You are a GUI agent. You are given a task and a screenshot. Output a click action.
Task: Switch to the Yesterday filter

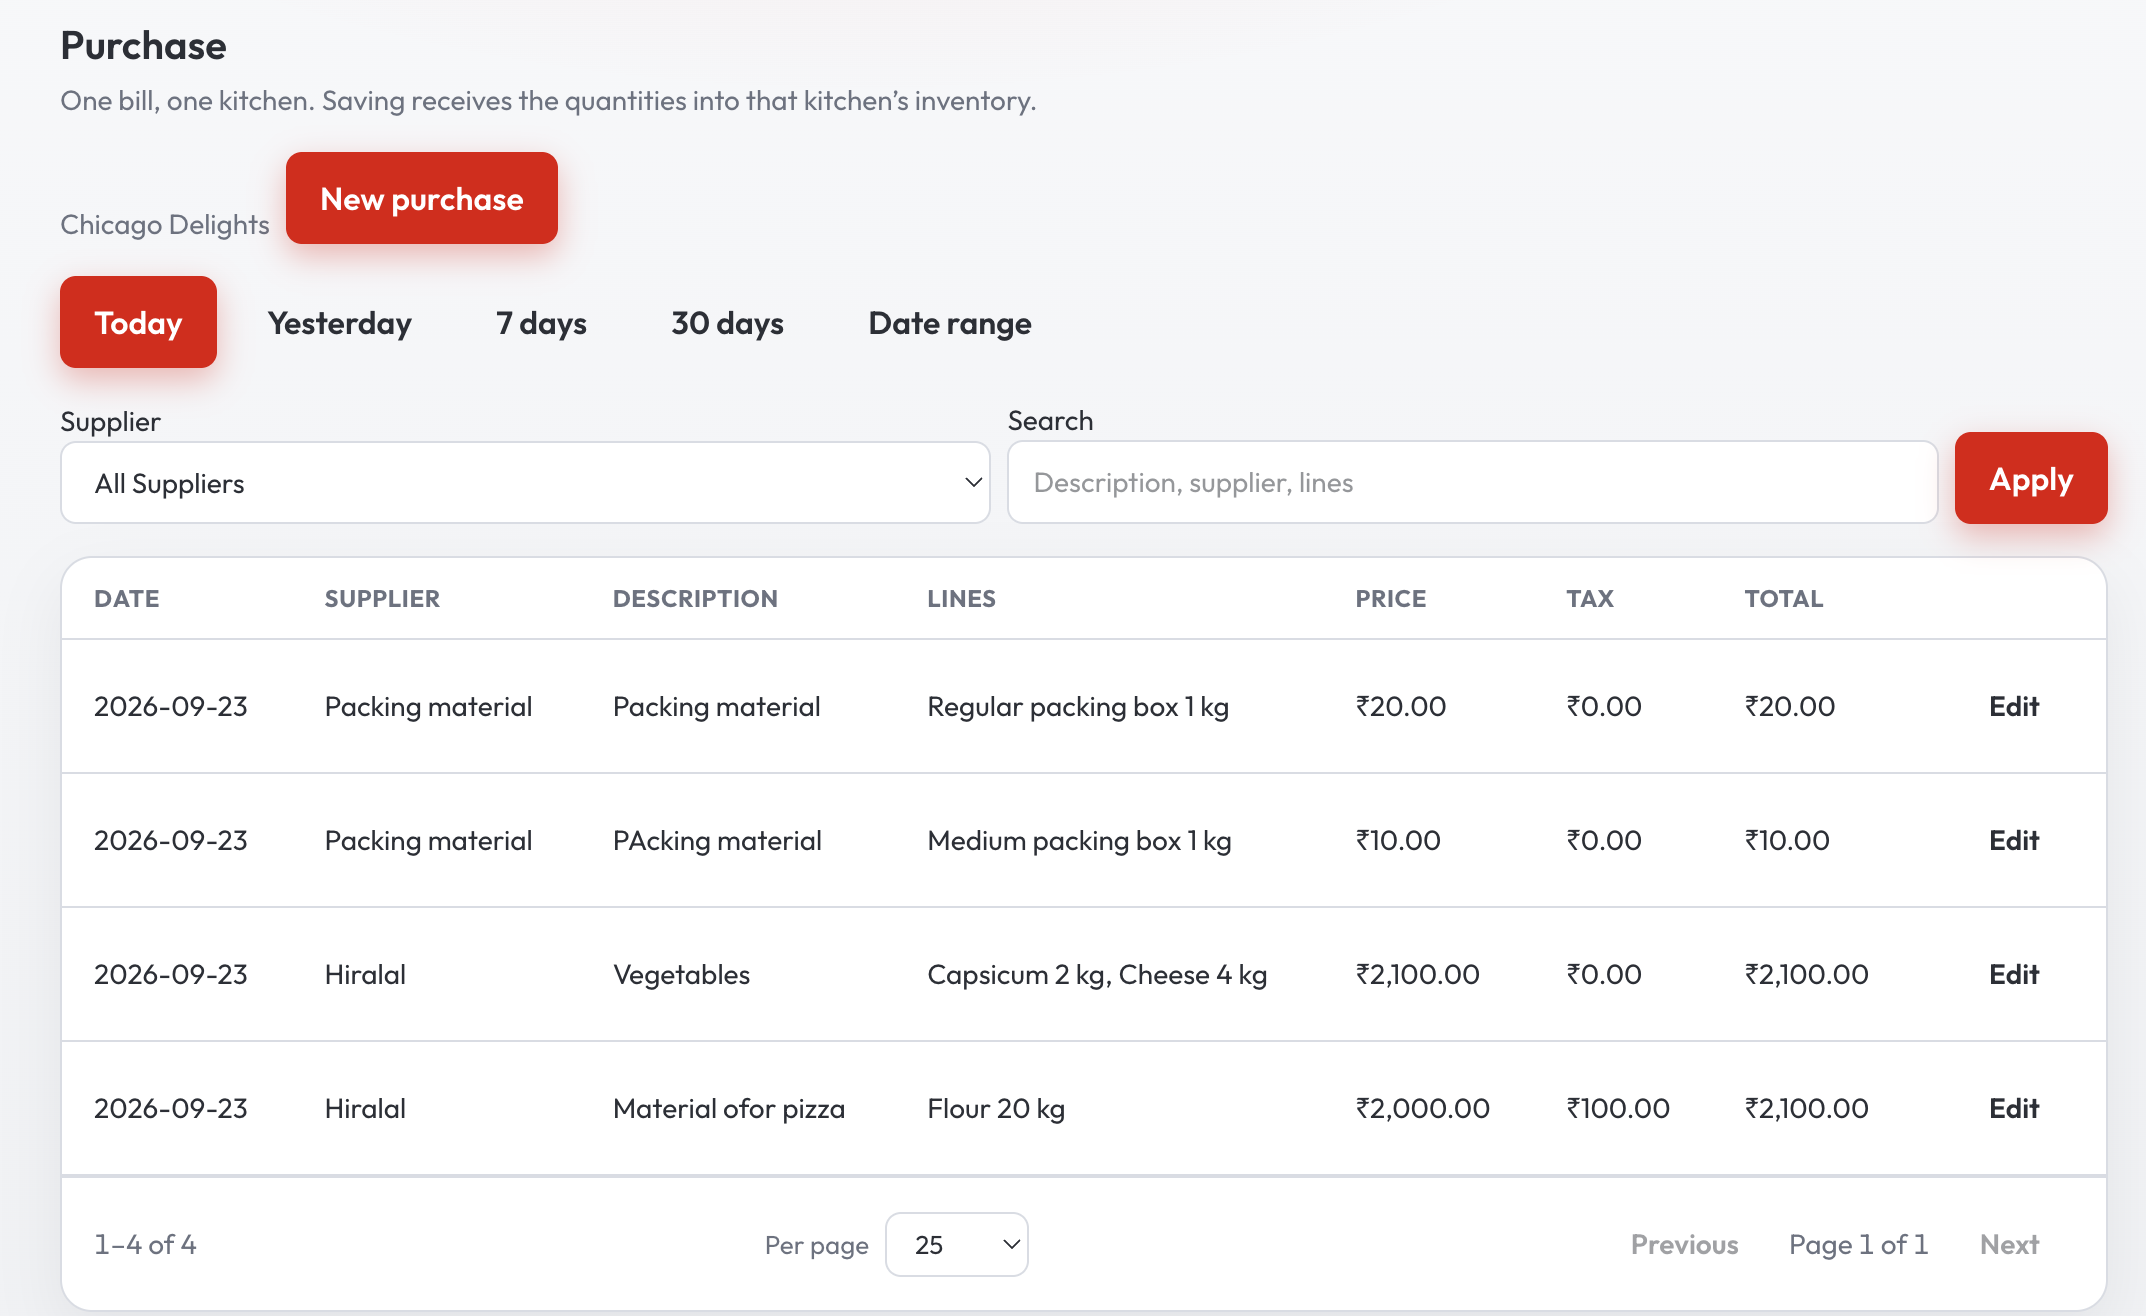340,323
